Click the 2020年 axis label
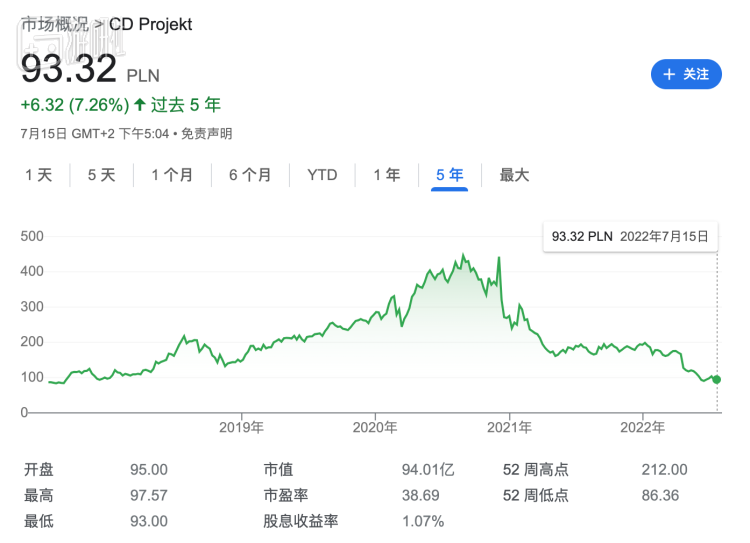Image resolution: width=750 pixels, height=543 pixels. pos(375,427)
